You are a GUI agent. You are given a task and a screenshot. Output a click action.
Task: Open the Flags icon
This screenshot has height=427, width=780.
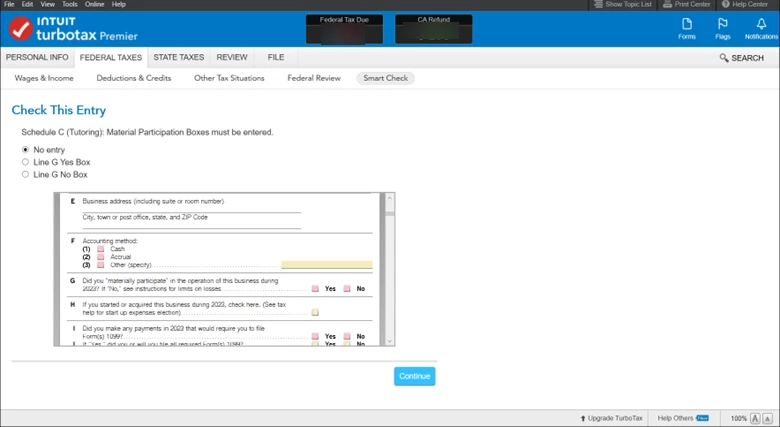pyautogui.click(x=723, y=28)
